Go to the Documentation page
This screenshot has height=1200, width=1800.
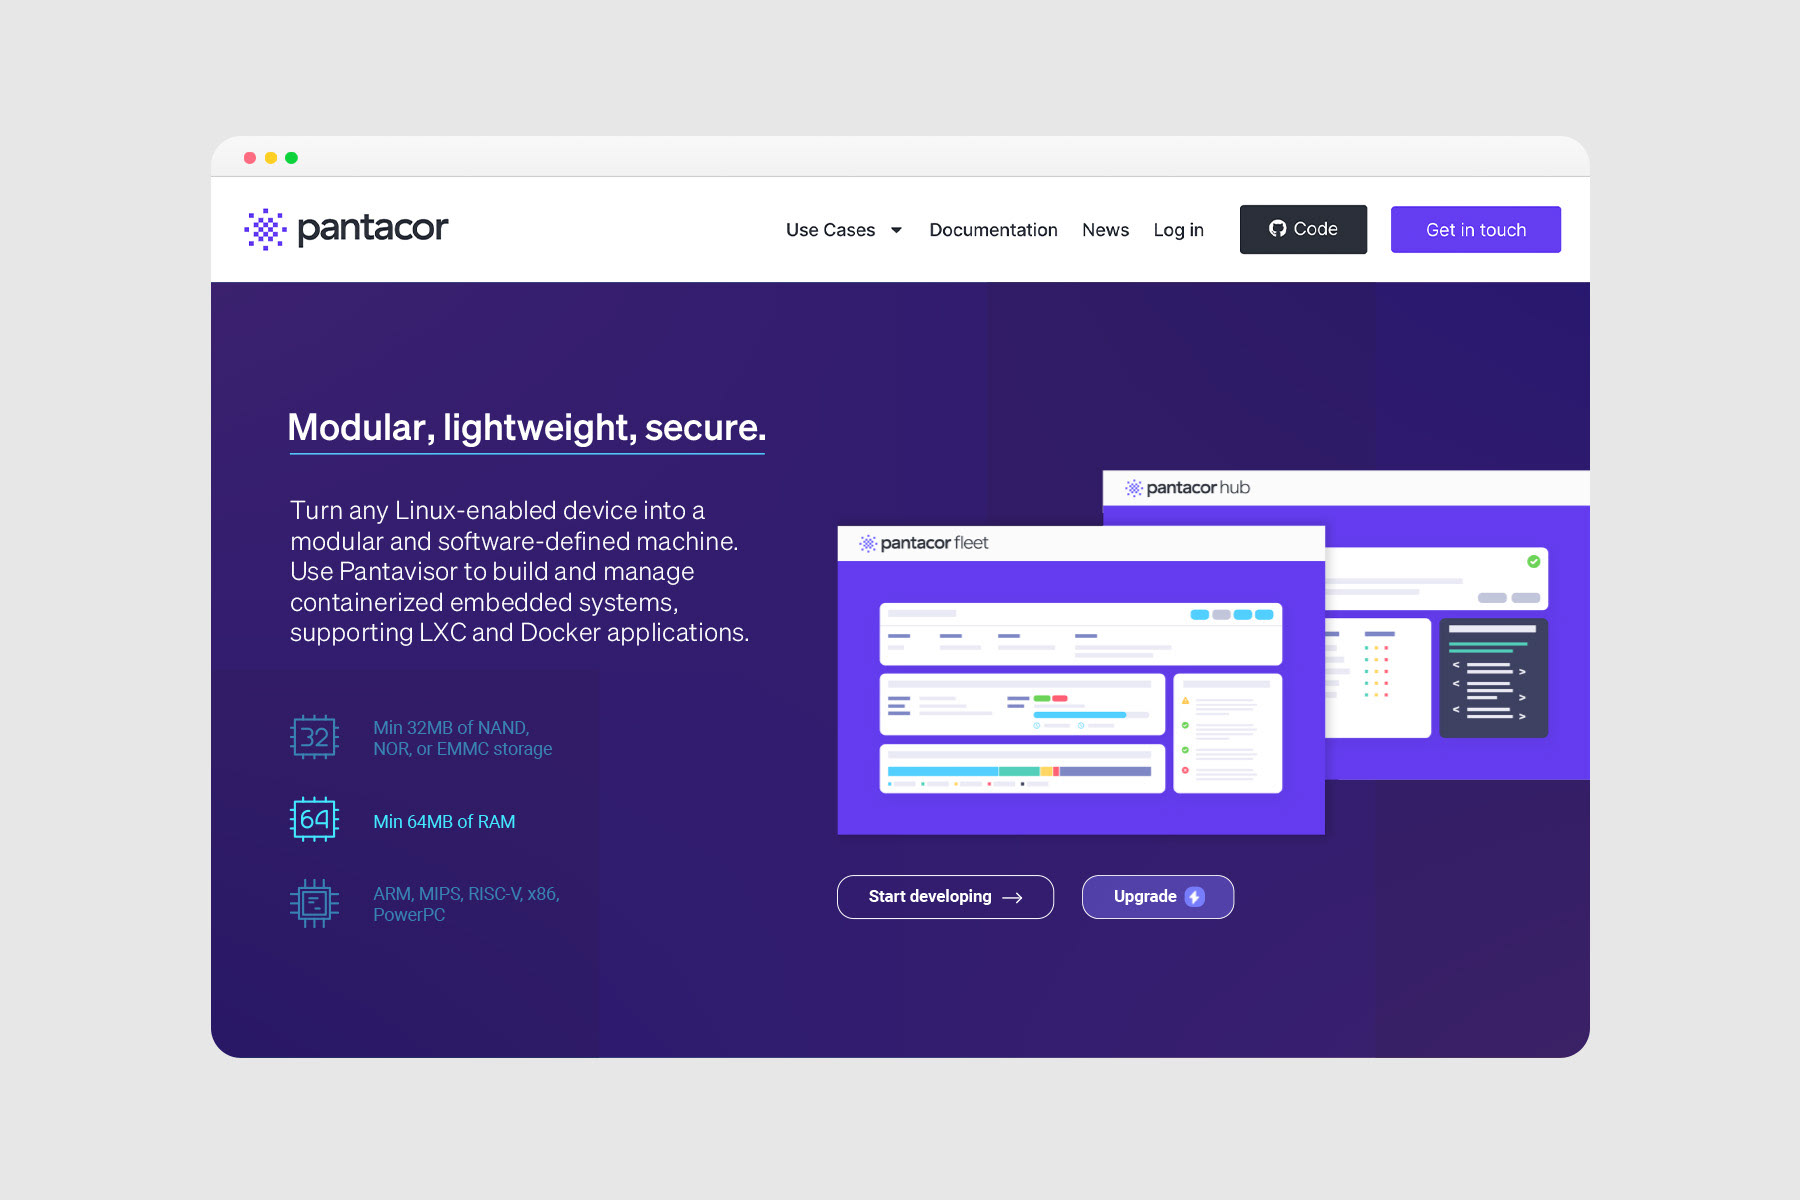(x=993, y=230)
